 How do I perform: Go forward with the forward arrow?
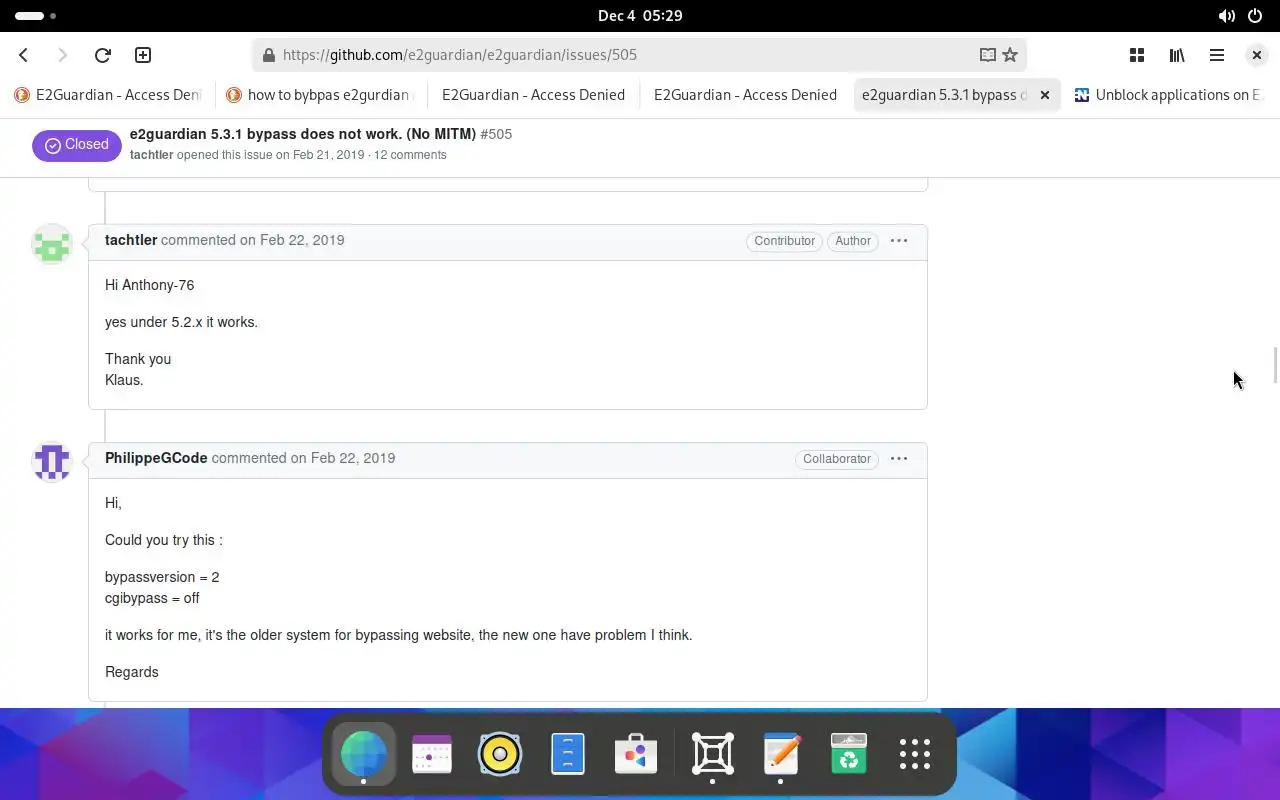point(62,55)
